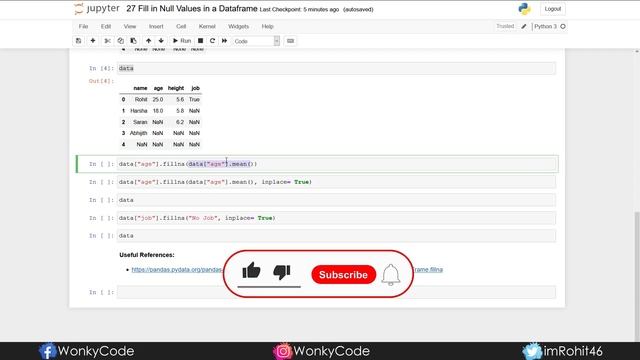Click the Facebook logo icon
Viewport: 640px width, 360px height.
47,351
